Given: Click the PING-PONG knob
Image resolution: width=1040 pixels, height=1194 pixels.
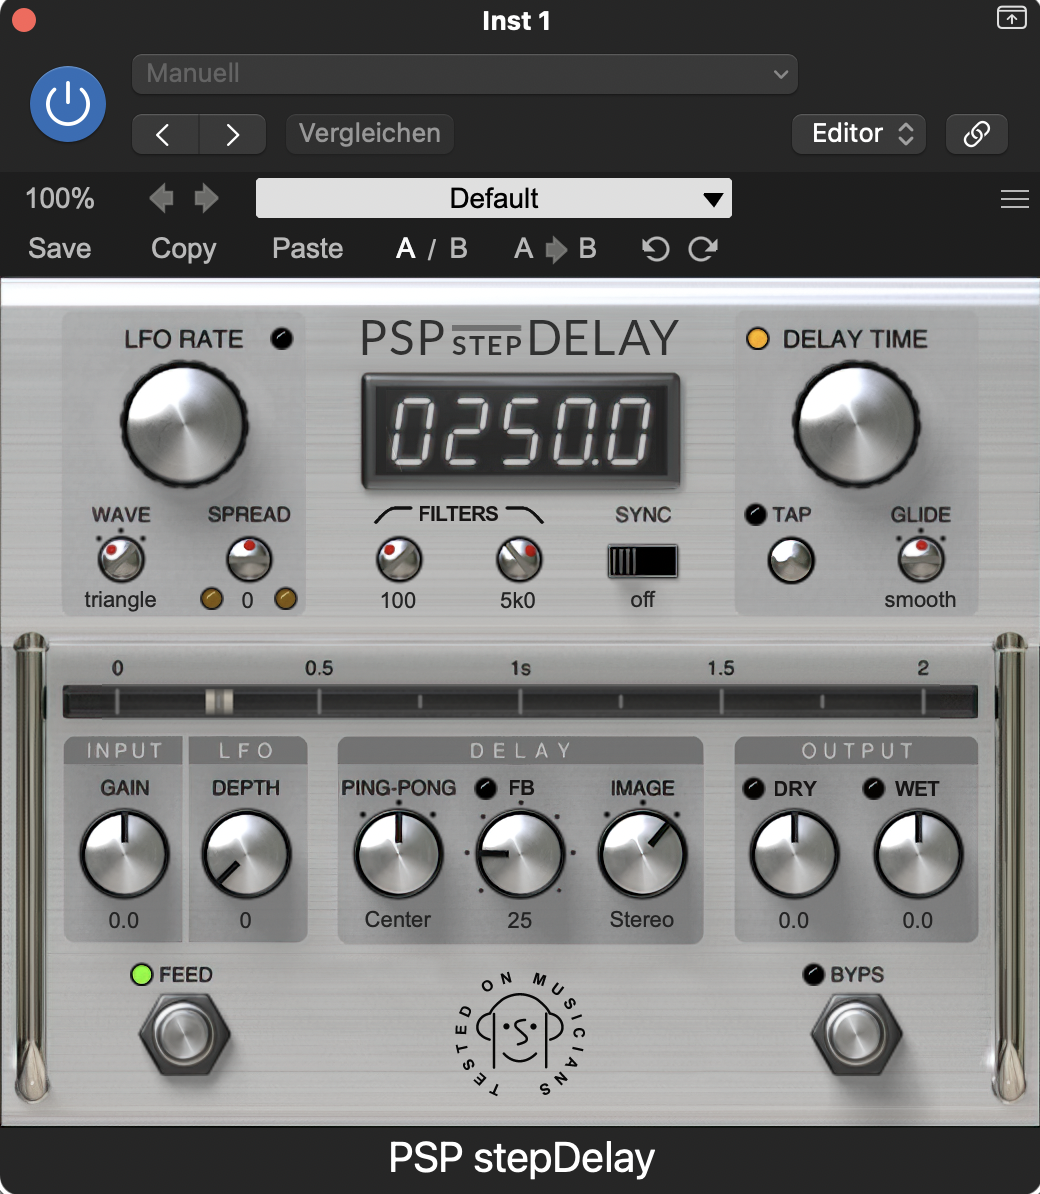Looking at the screenshot, I should [397, 855].
